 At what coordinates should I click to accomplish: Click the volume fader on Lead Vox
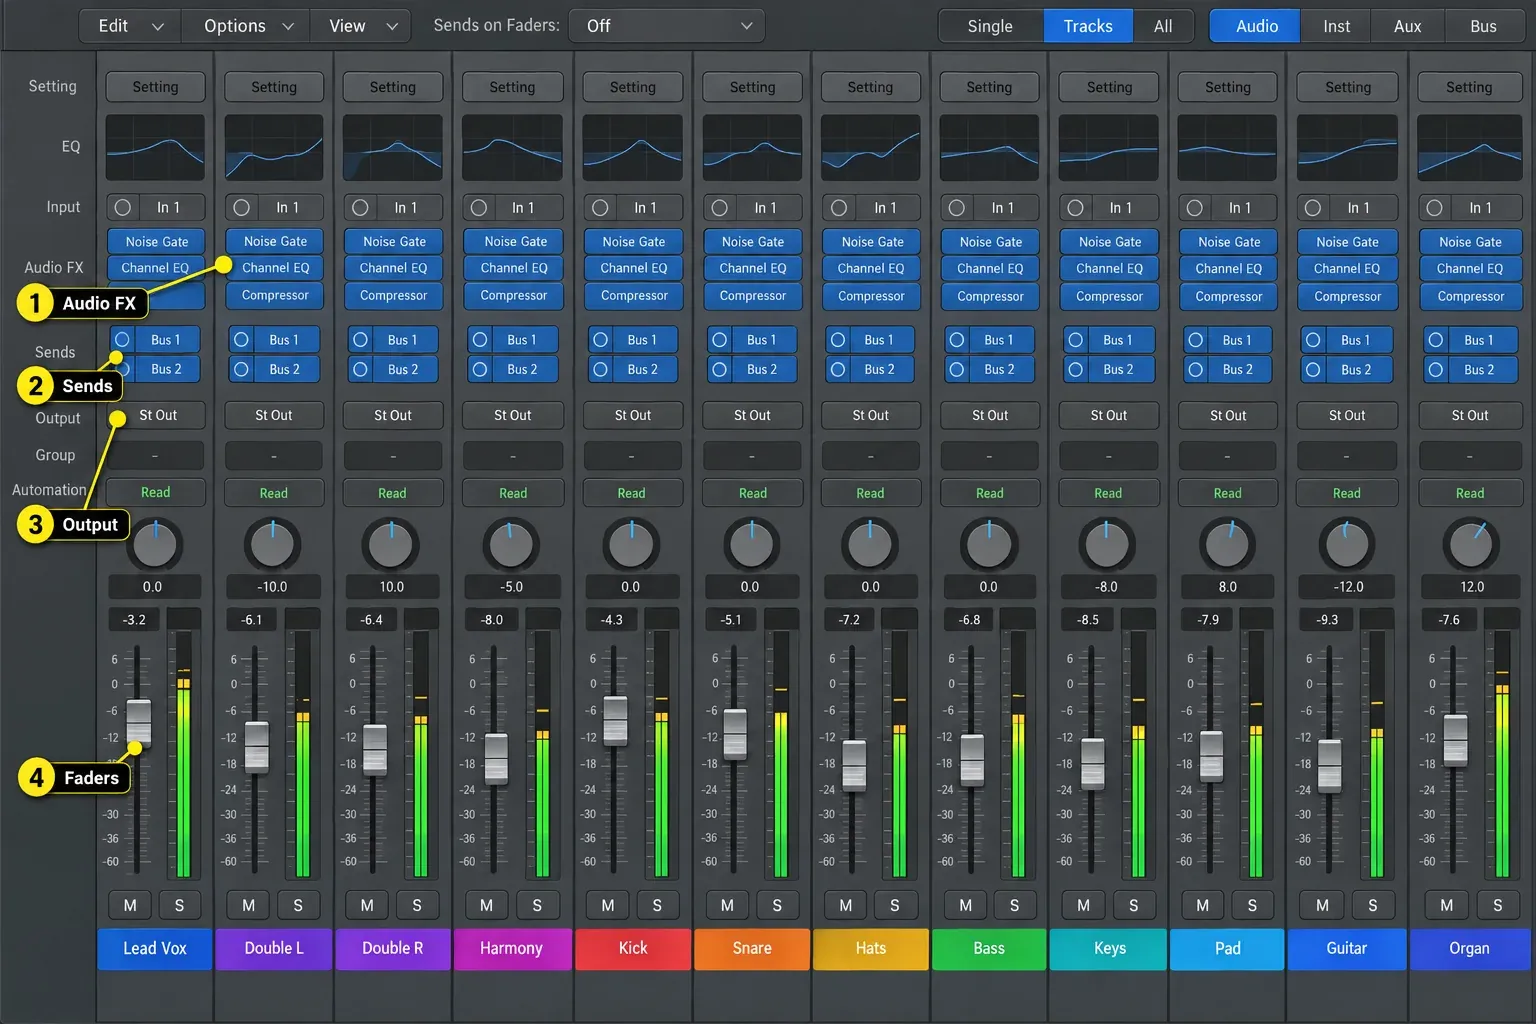coord(138,722)
